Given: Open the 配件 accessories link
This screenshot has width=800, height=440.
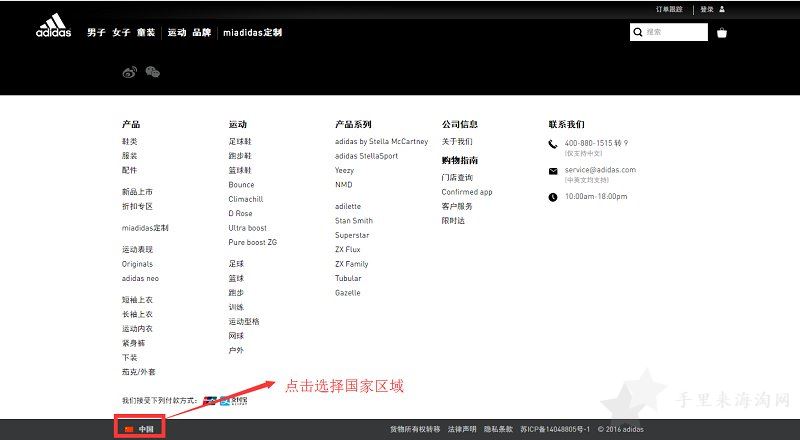Looking at the screenshot, I should point(130,170).
